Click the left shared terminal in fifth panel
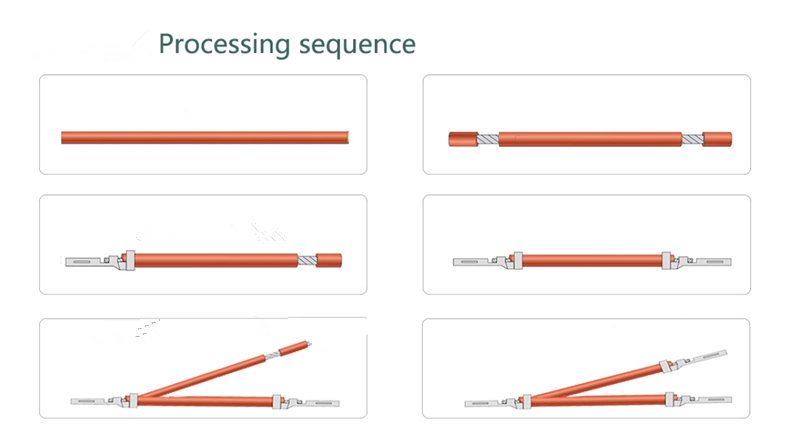This screenshot has width=788, height=433. [x=104, y=401]
